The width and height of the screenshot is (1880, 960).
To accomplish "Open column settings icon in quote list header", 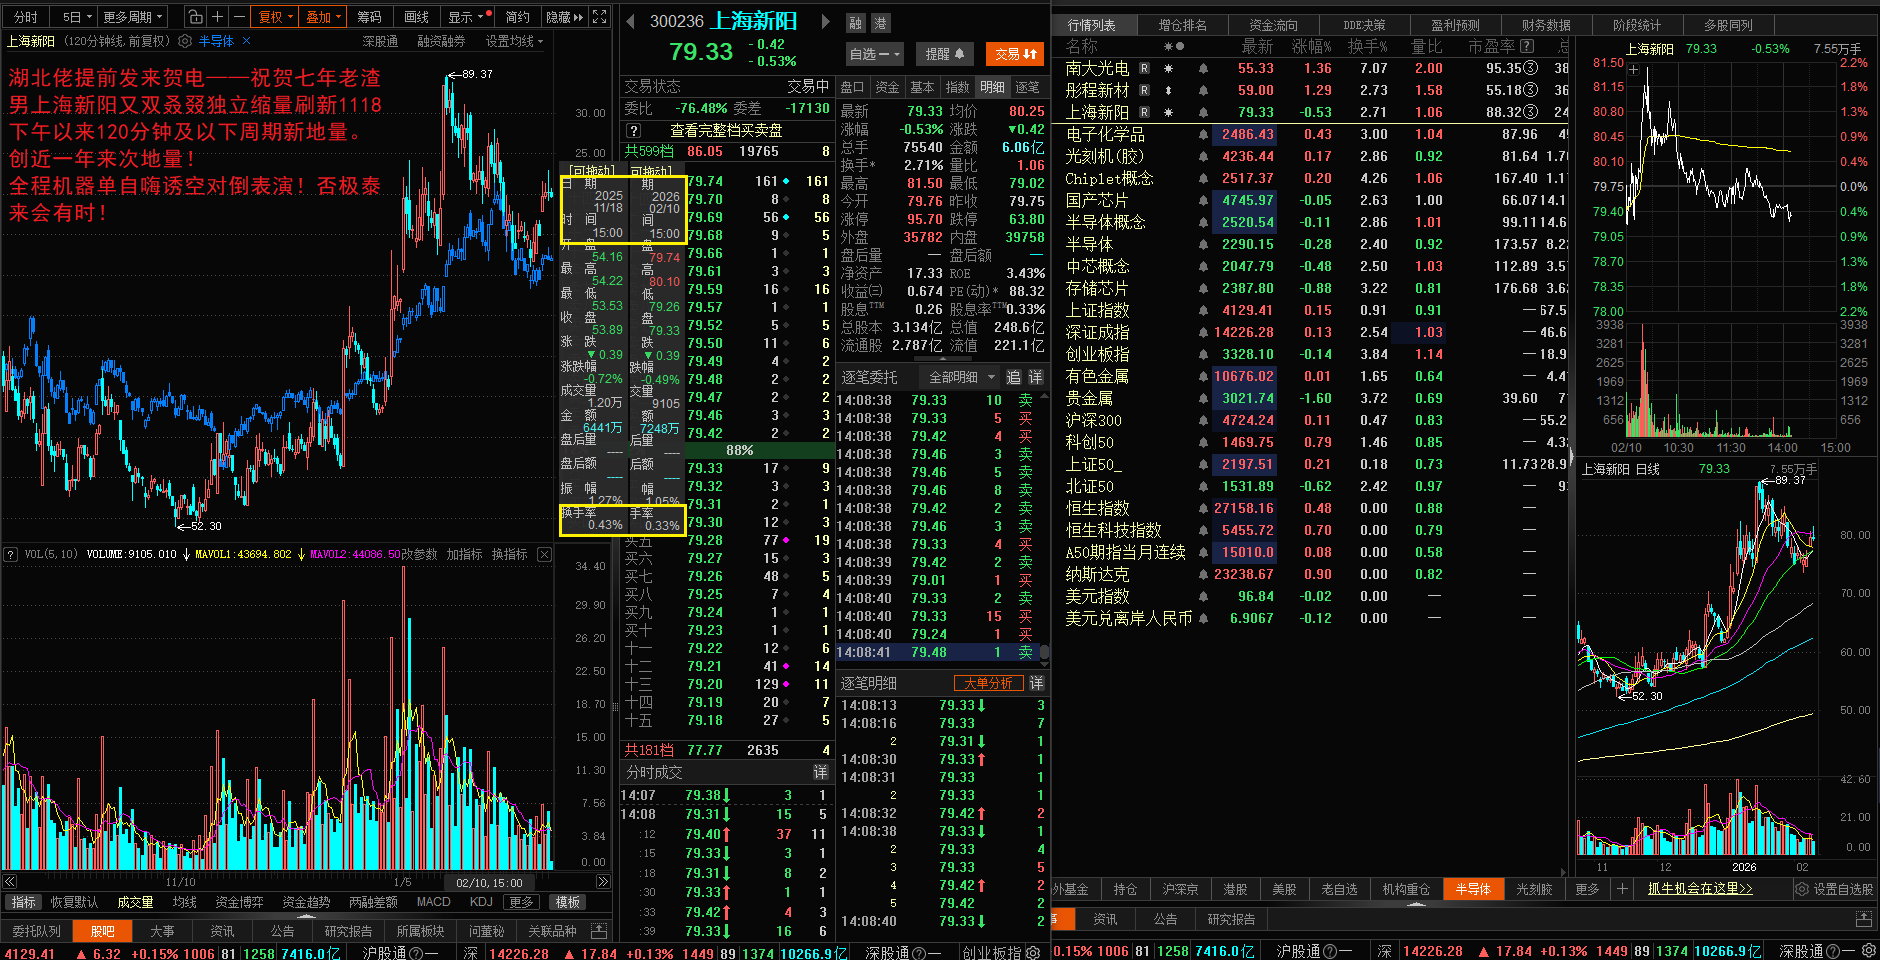I will click(1173, 46).
